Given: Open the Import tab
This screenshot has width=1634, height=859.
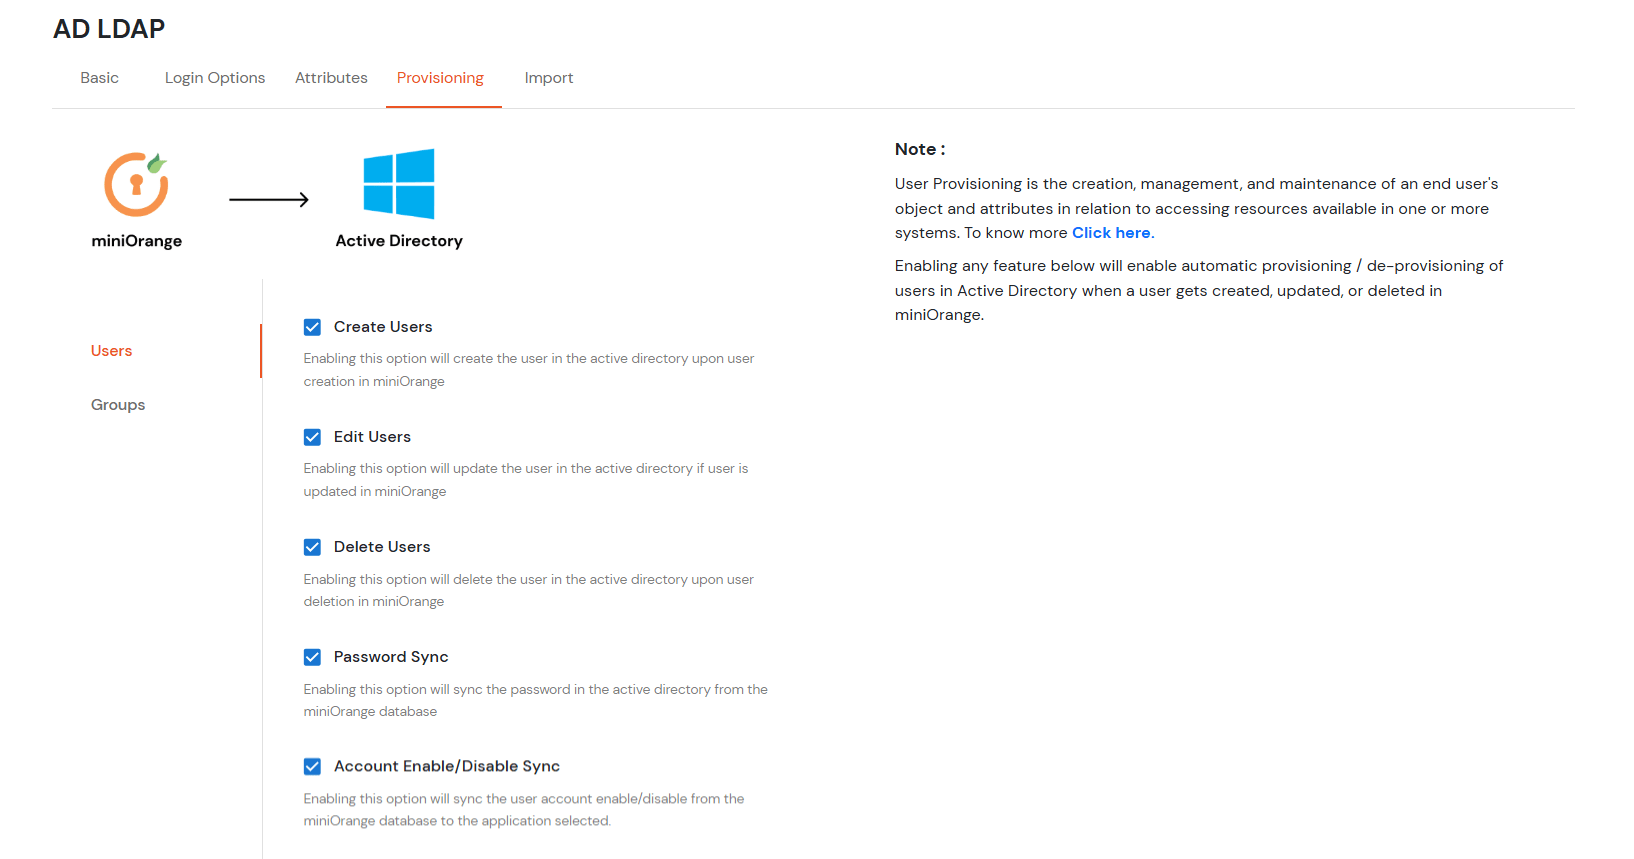Looking at the screenshot, I should point(549,78).
